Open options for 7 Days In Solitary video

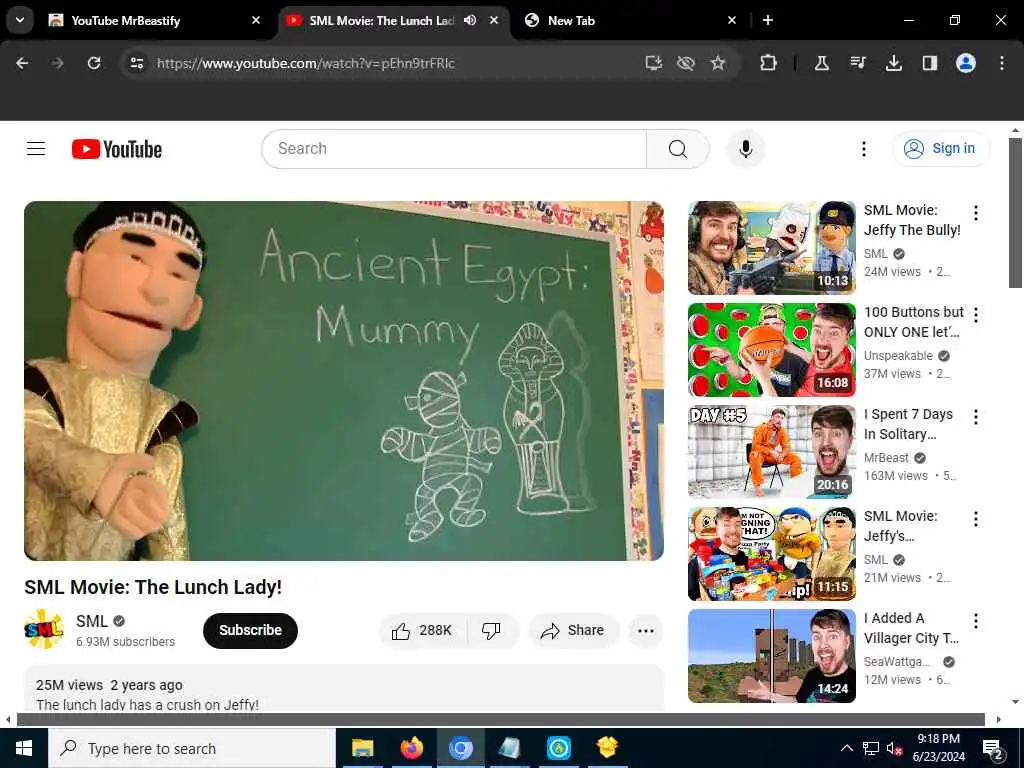click(x=976, y=417)
